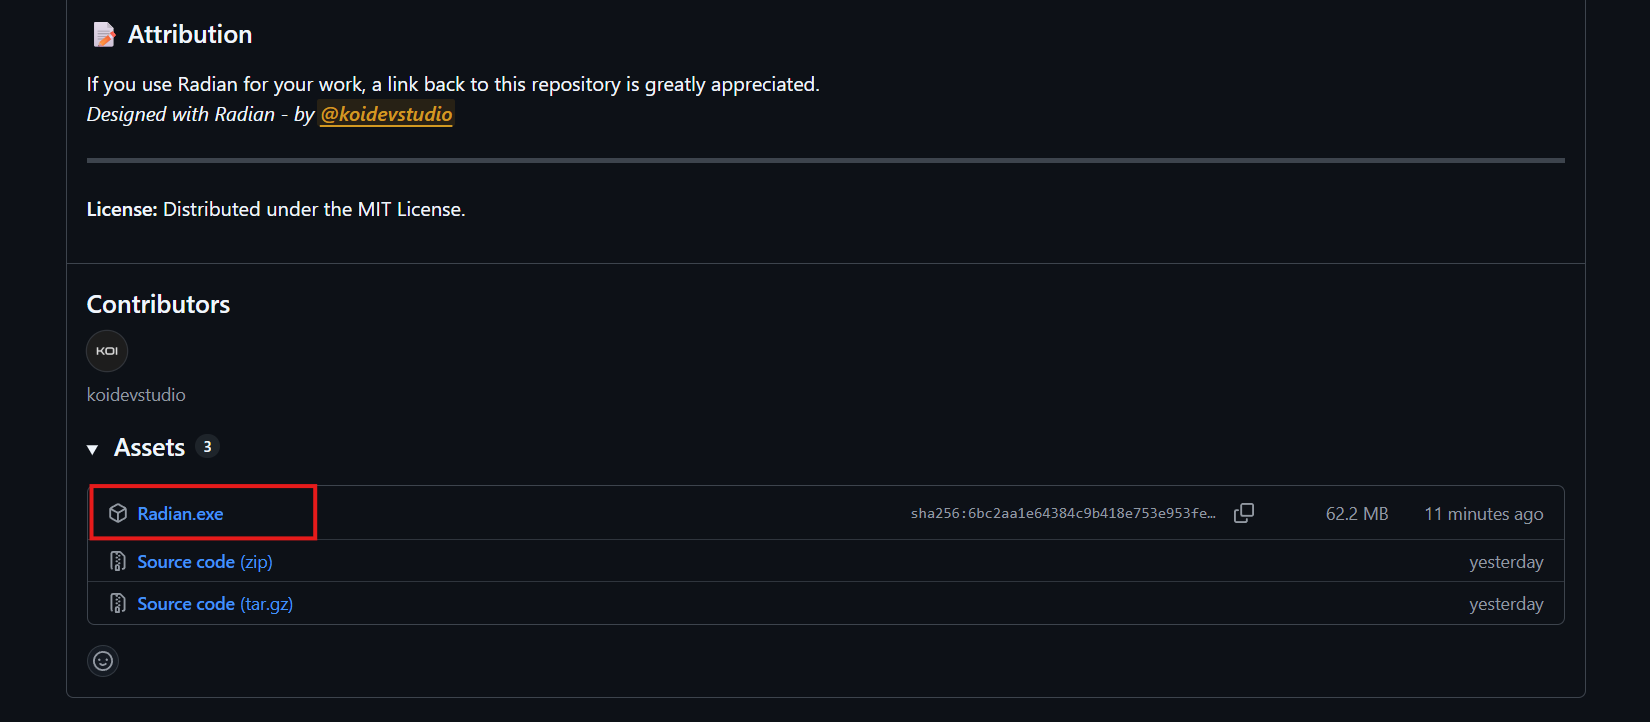Click the '11 minutes ago' timestamp
This screenshot has height=722, width=1650.
click(1483, 514)
